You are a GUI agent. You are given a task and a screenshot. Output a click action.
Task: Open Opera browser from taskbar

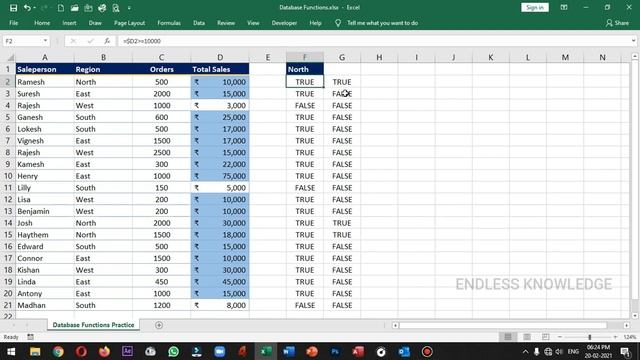pos(81,352)
